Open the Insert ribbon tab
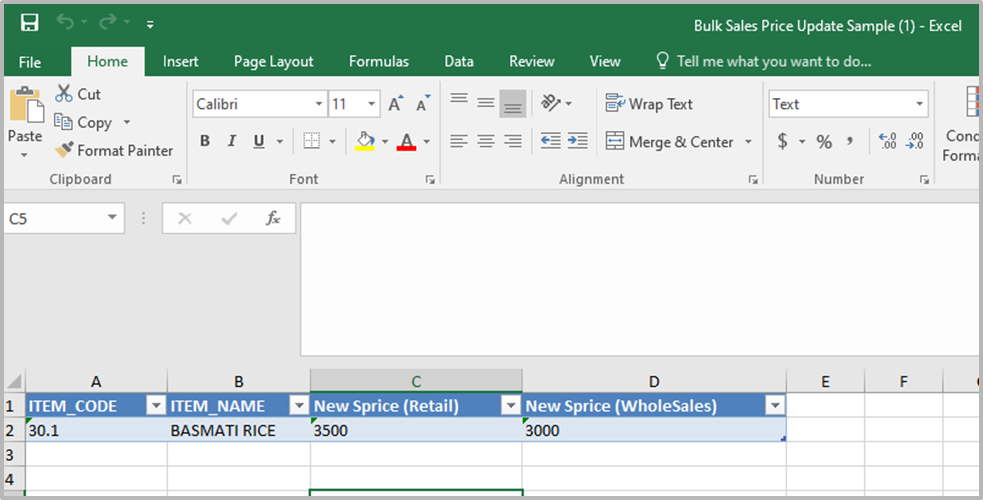 coord(181,61)
